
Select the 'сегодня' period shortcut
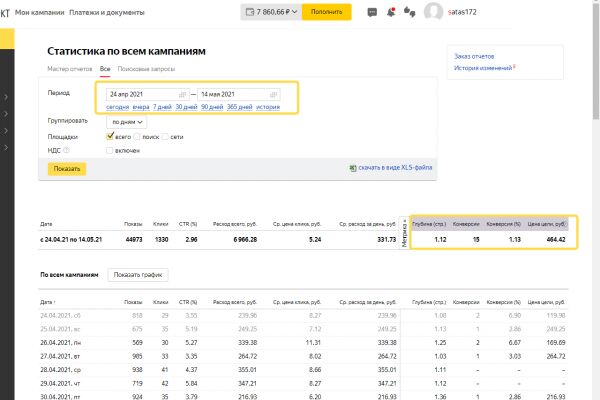click(117, 107)
